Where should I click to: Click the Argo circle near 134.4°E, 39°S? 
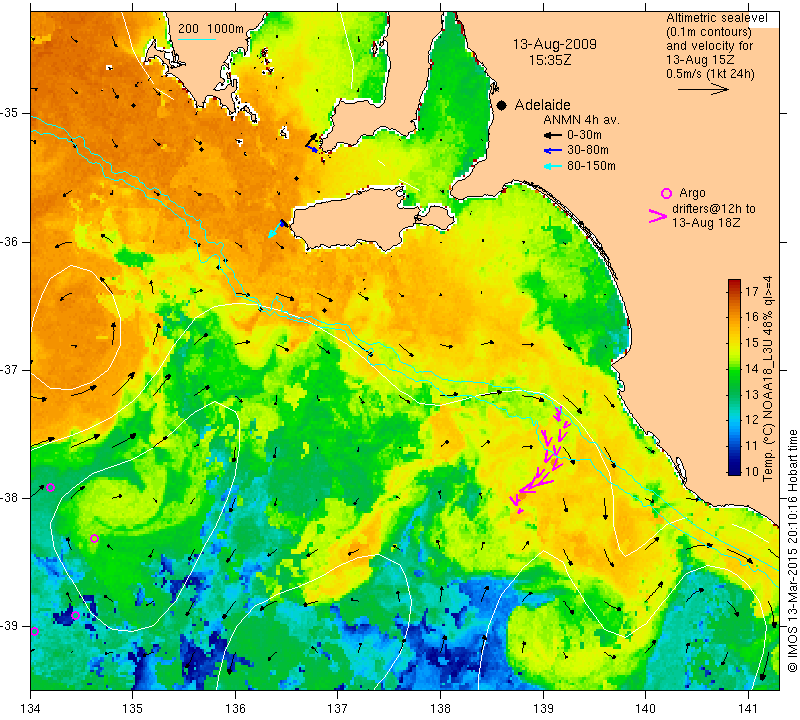point(76,615)
